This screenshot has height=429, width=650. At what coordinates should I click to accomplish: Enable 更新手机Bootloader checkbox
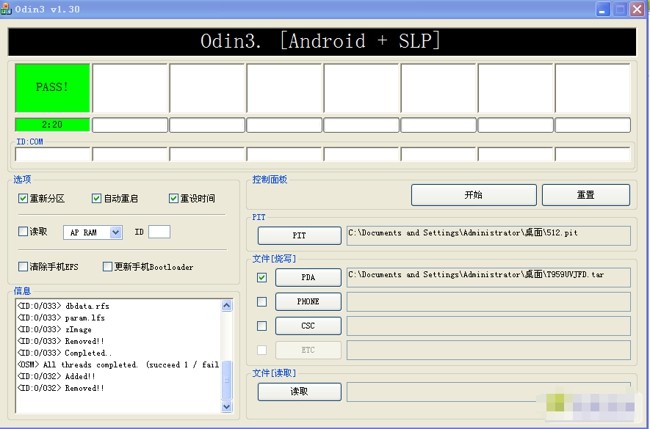107,267
